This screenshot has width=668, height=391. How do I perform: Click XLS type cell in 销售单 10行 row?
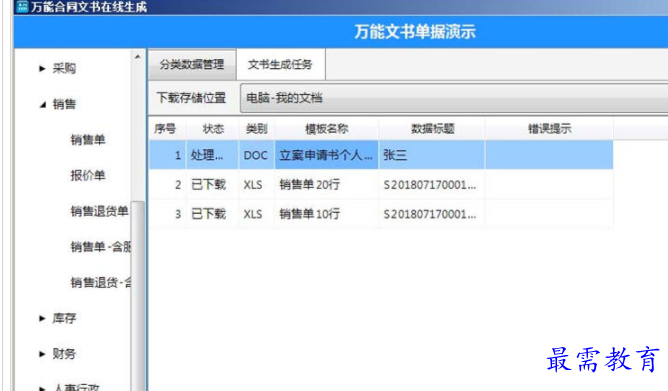[x=256, y=214]
